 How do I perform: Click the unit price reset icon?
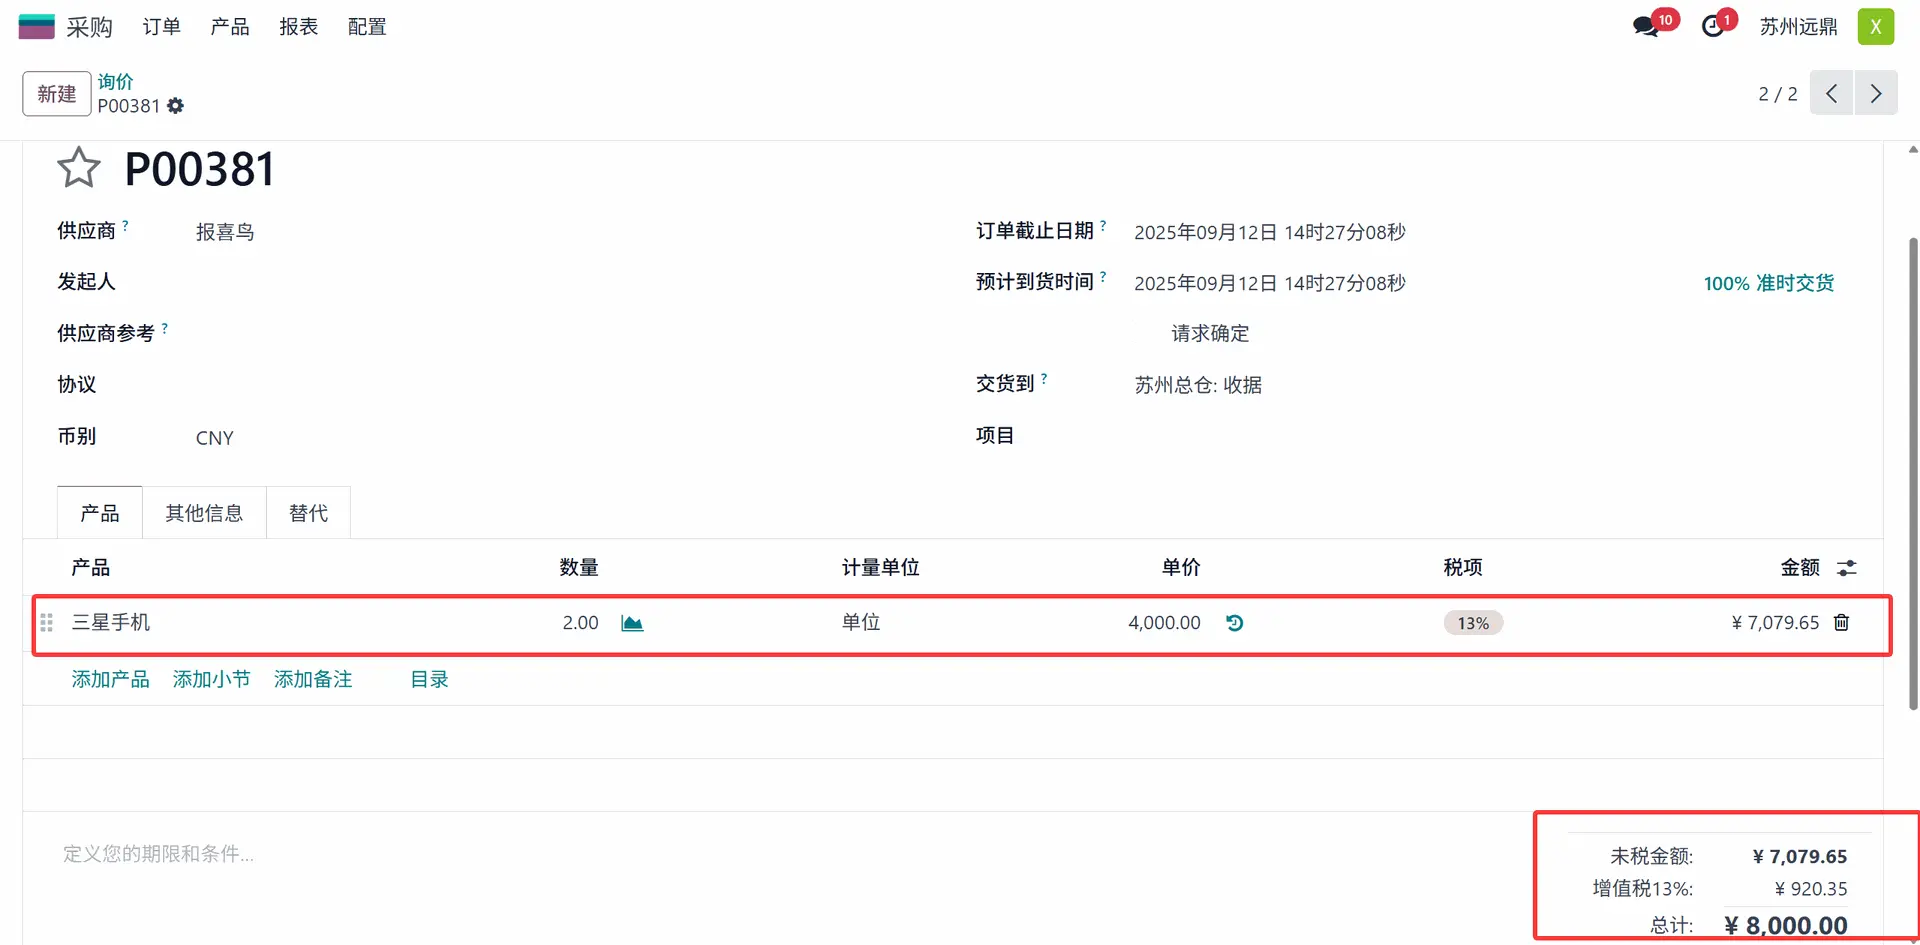(x=1235, y=623)
